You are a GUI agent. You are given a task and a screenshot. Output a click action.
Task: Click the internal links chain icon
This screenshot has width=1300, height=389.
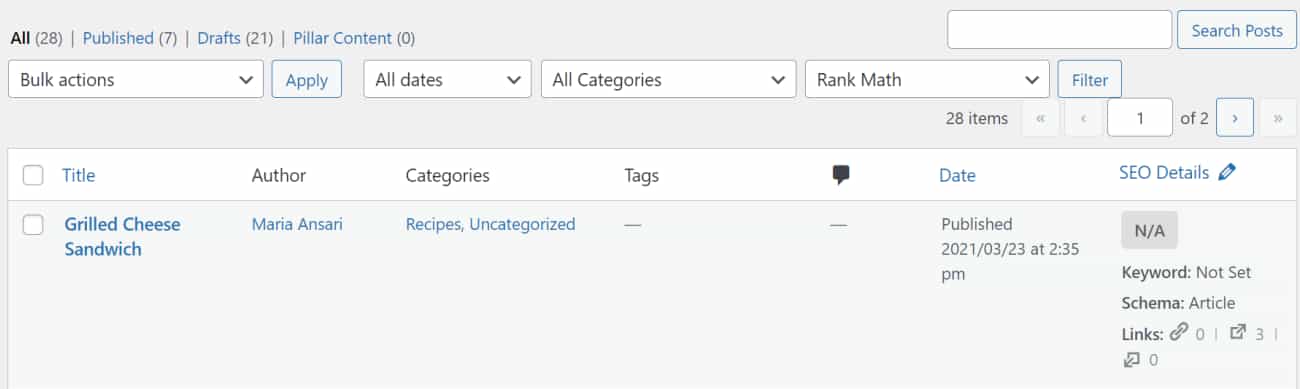pyautogui.click(x=1179, y=333)
